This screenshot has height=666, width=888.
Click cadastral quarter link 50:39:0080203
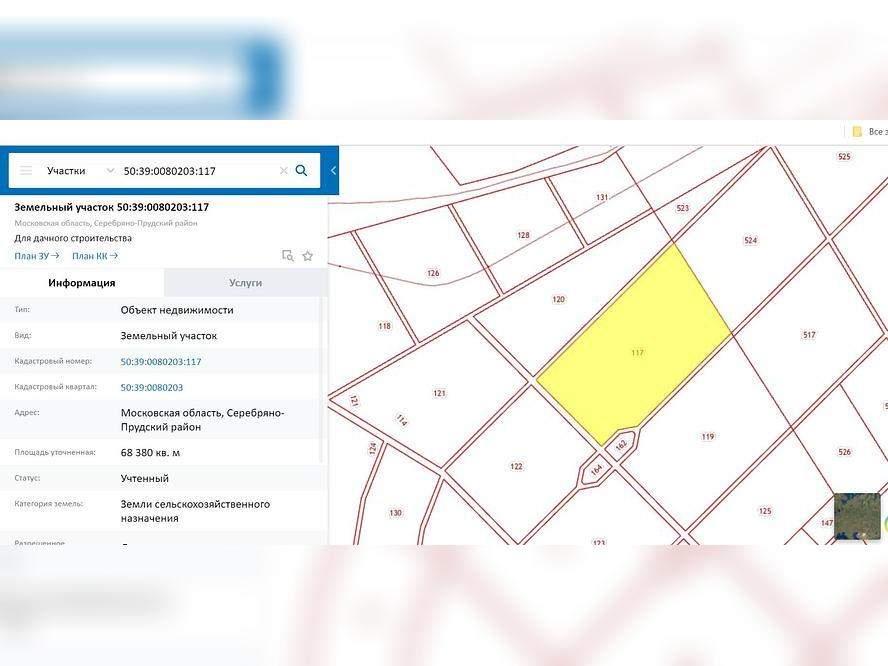[x=152, y=387]
